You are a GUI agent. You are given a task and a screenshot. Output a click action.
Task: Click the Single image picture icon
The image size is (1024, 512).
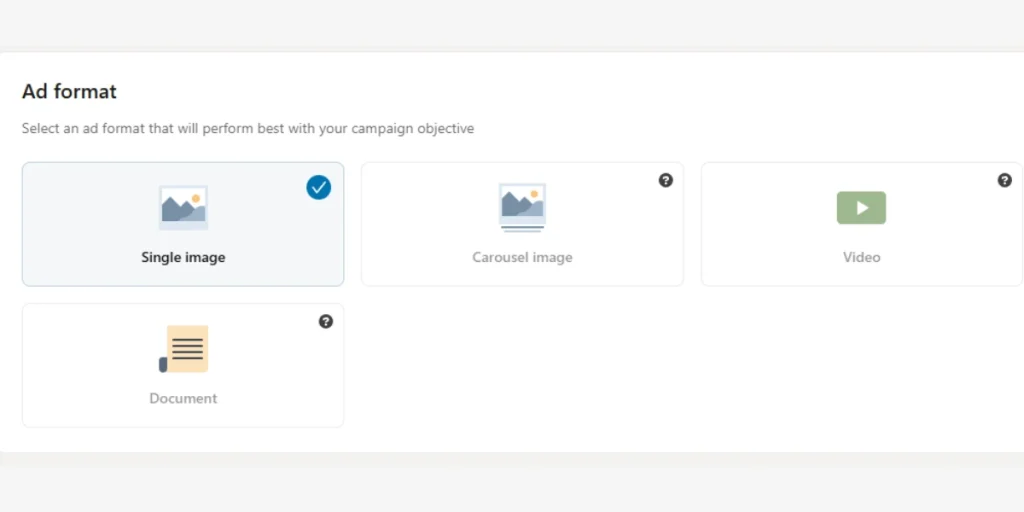184,208
